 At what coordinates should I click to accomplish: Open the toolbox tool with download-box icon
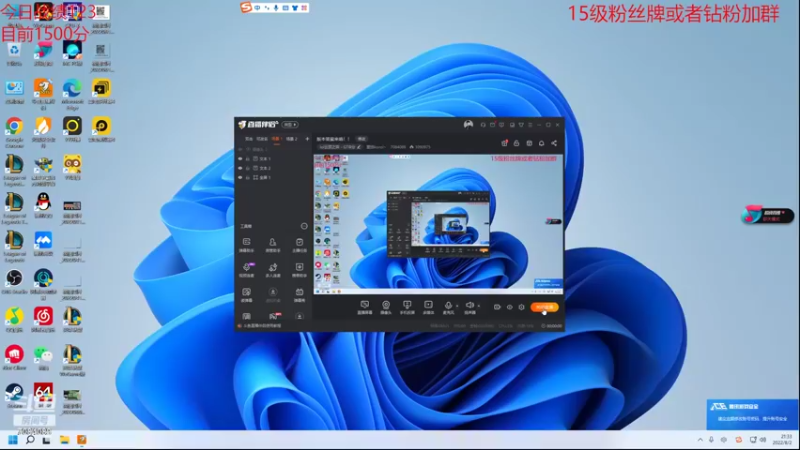pos(299,269)
